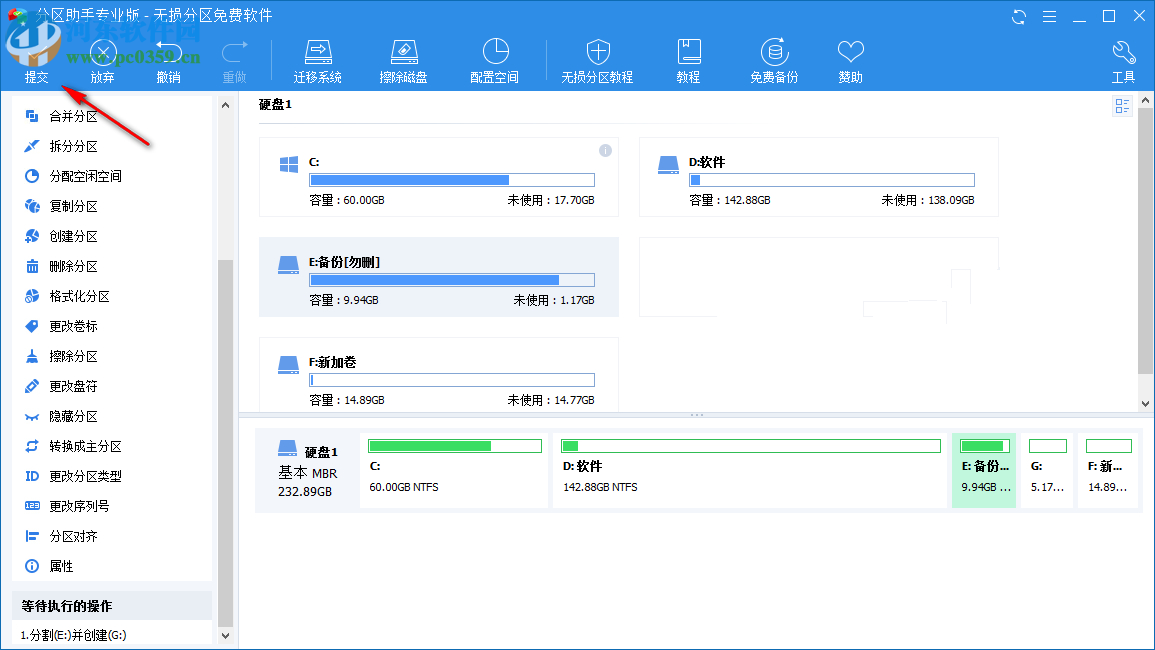Screen dimensions: 1155x650
Task: Click 删除分区 in the left panel
Action: click(73, 266)
